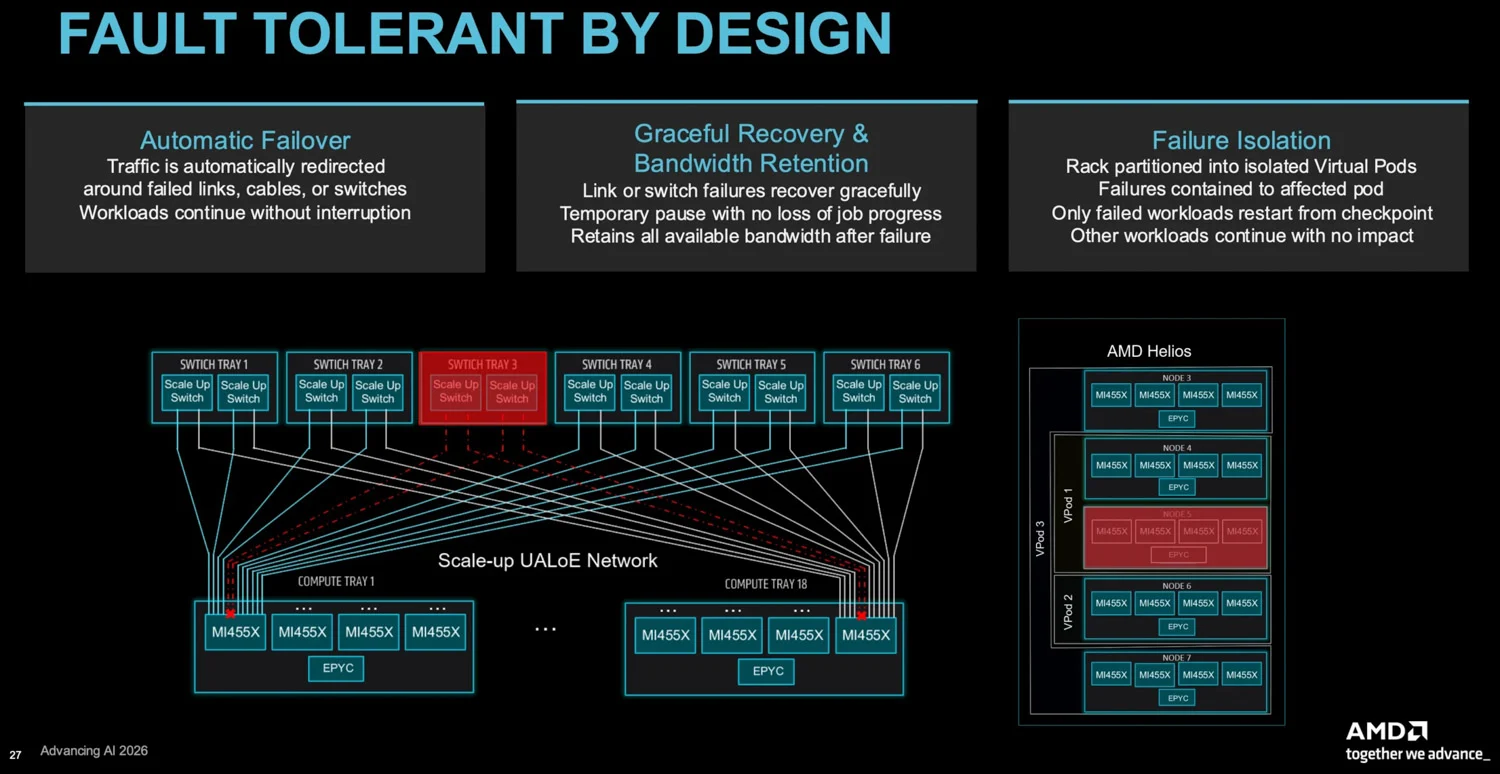
Task: Select the VPod 3 vertical label
Action: (1040, 539)
